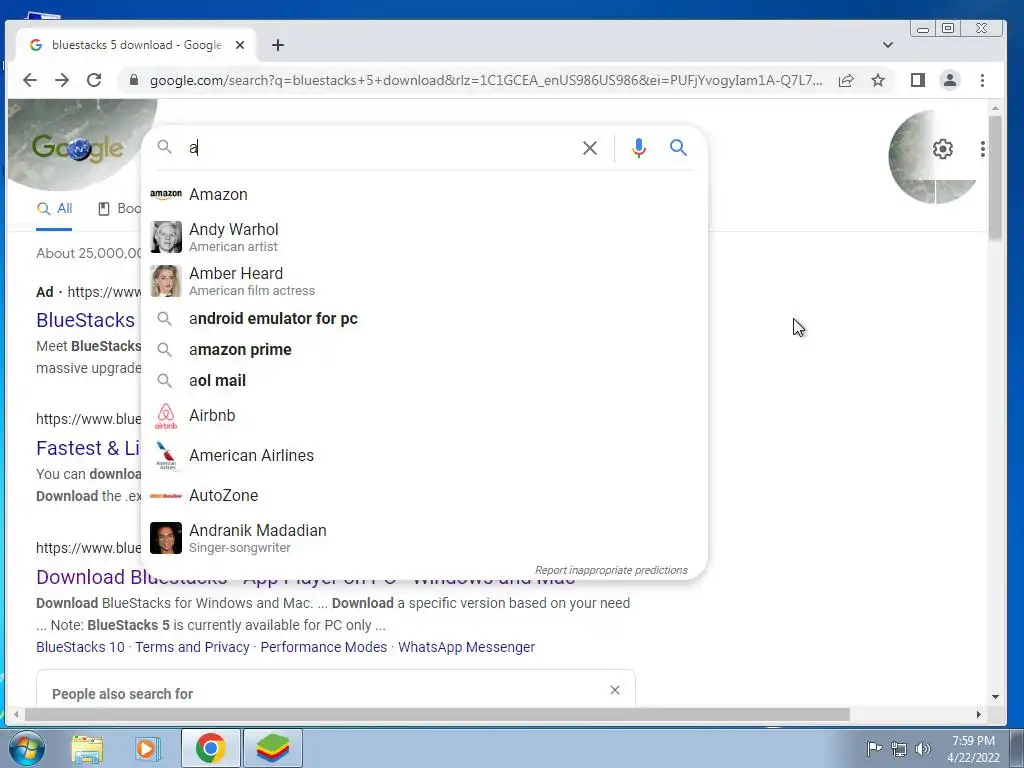This screenshot has height=768, width=1024.
Task: Close the bluestacks 5 download tab
Action: point(240,45)
